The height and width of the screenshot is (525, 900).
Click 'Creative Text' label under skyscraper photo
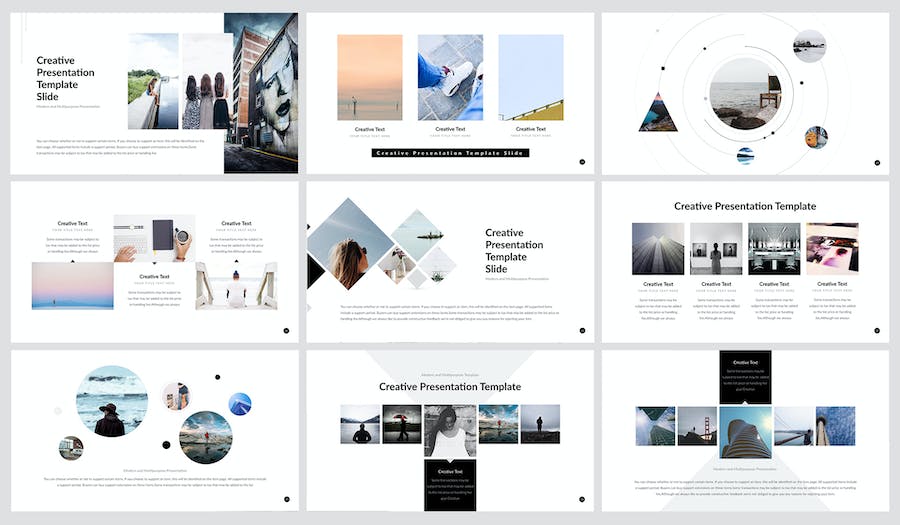pos(658,284)
